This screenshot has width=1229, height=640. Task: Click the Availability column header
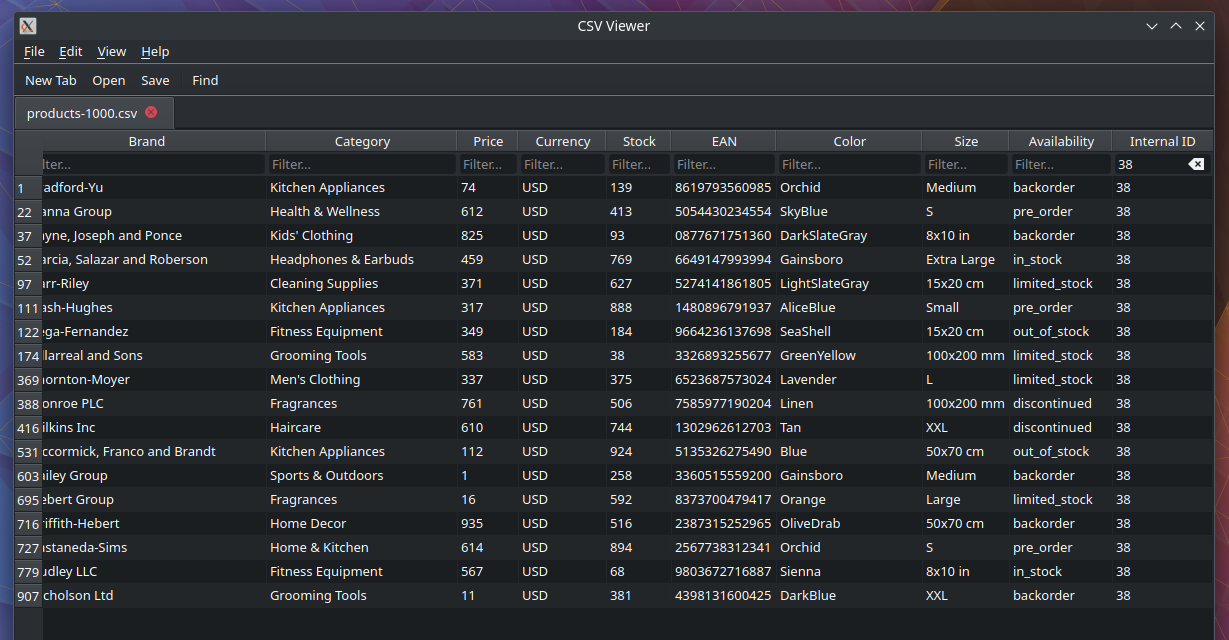(x=1060, y=140)
